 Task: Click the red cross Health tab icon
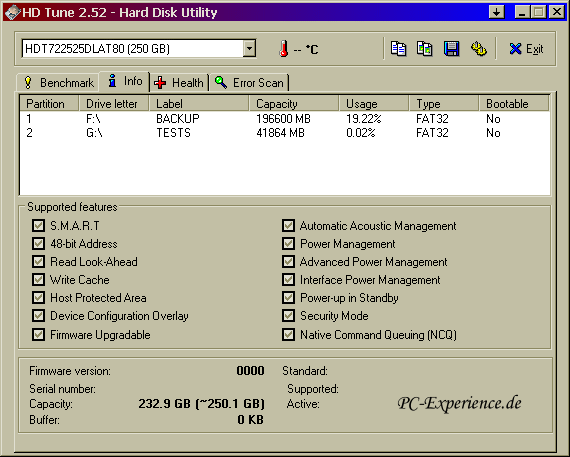click(160, 83)
